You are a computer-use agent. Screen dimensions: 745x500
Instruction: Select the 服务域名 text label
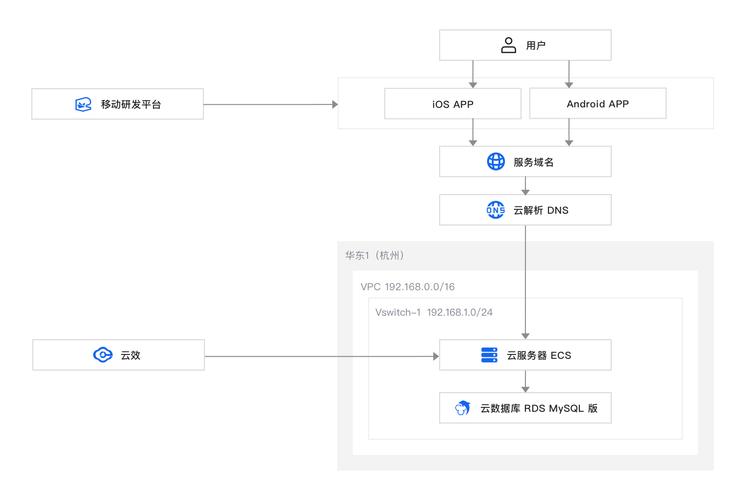[534, 162]
